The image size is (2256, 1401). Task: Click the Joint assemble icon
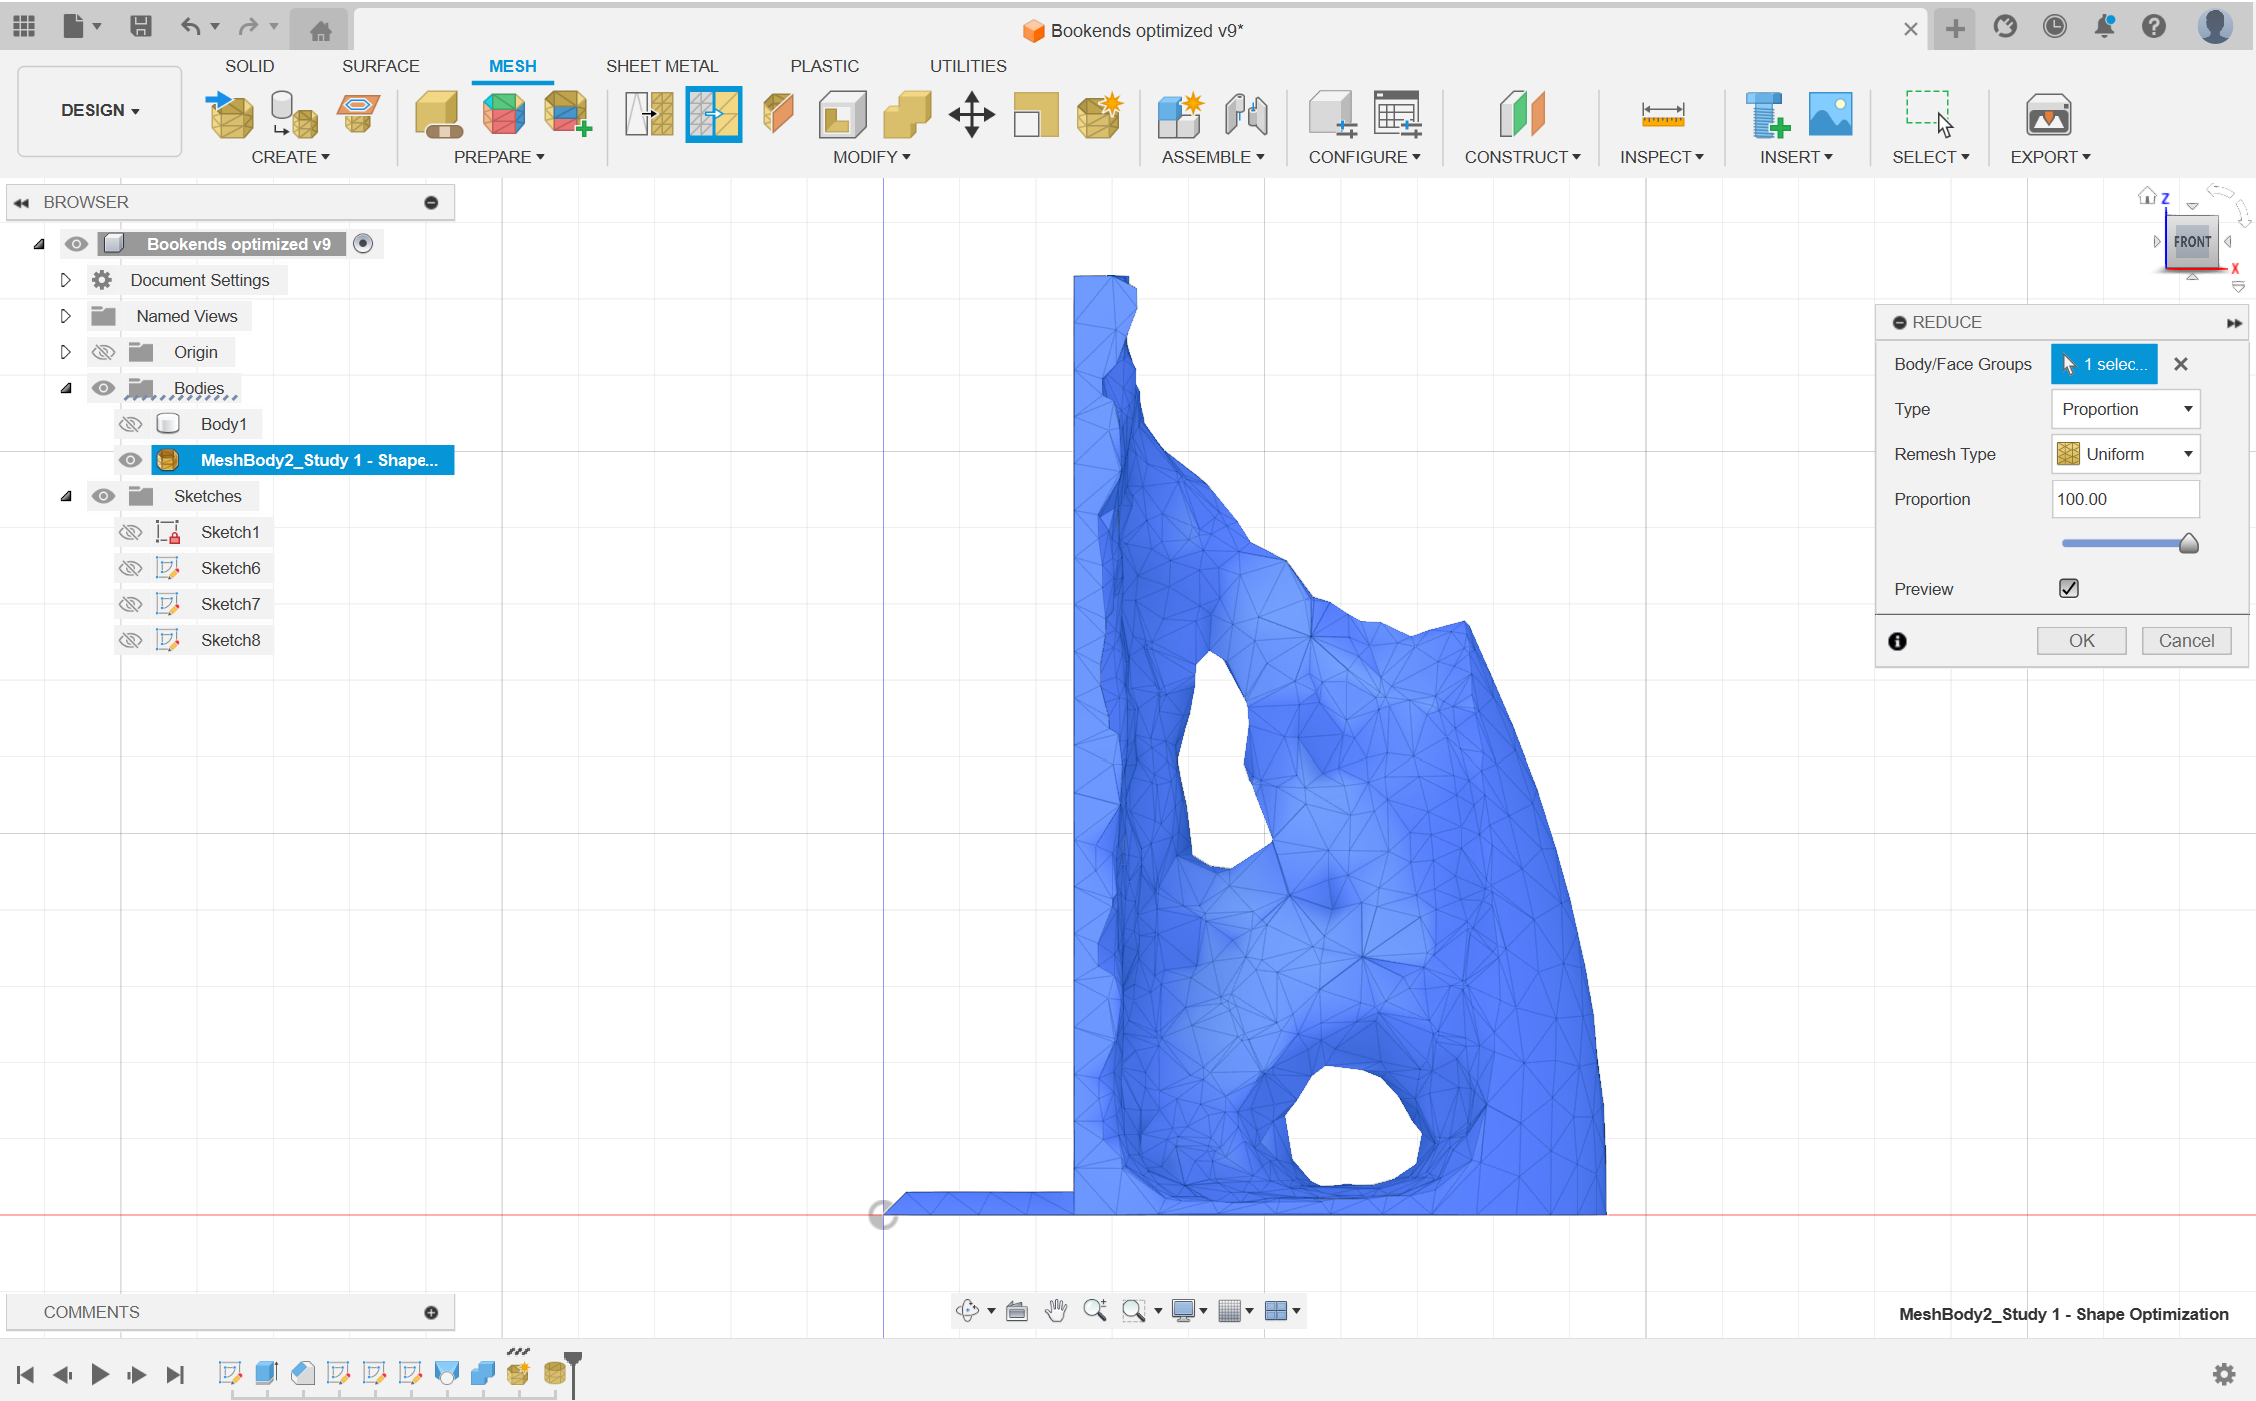pos(1245,114)
